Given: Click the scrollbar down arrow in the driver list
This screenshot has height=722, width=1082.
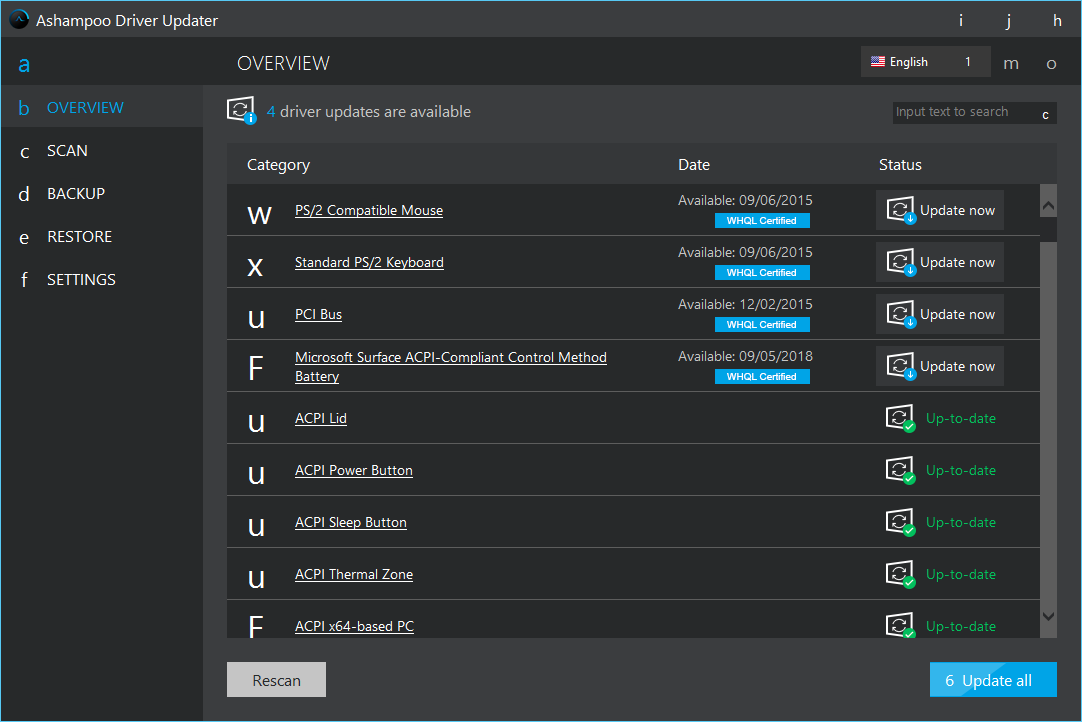Looking at the screenshot, I should (1048, 616).
